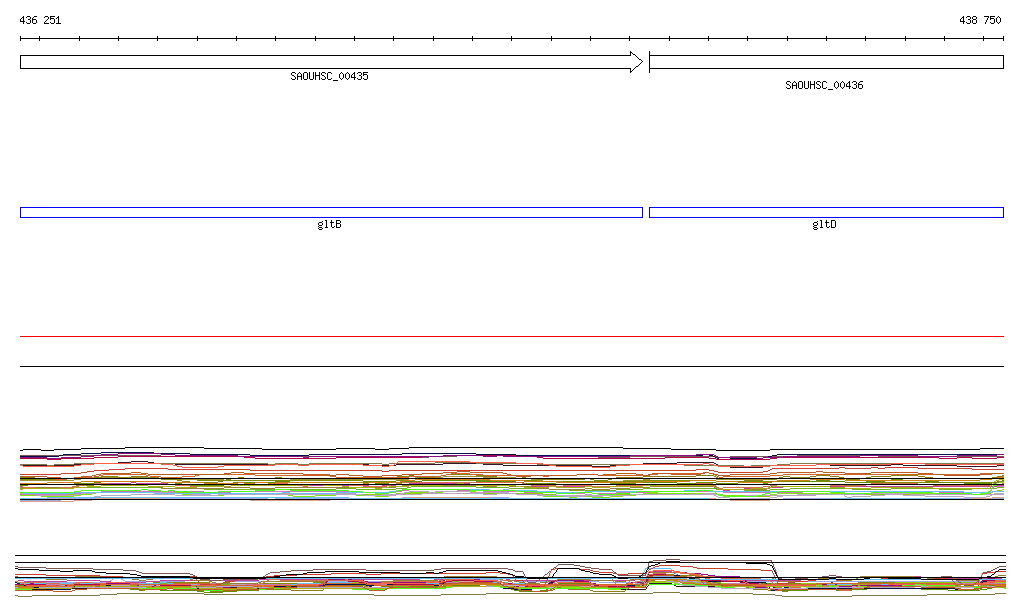Click the top position ruler scale
The width and height of the screenshot is (1024, 611).
(x=512, y=39)
